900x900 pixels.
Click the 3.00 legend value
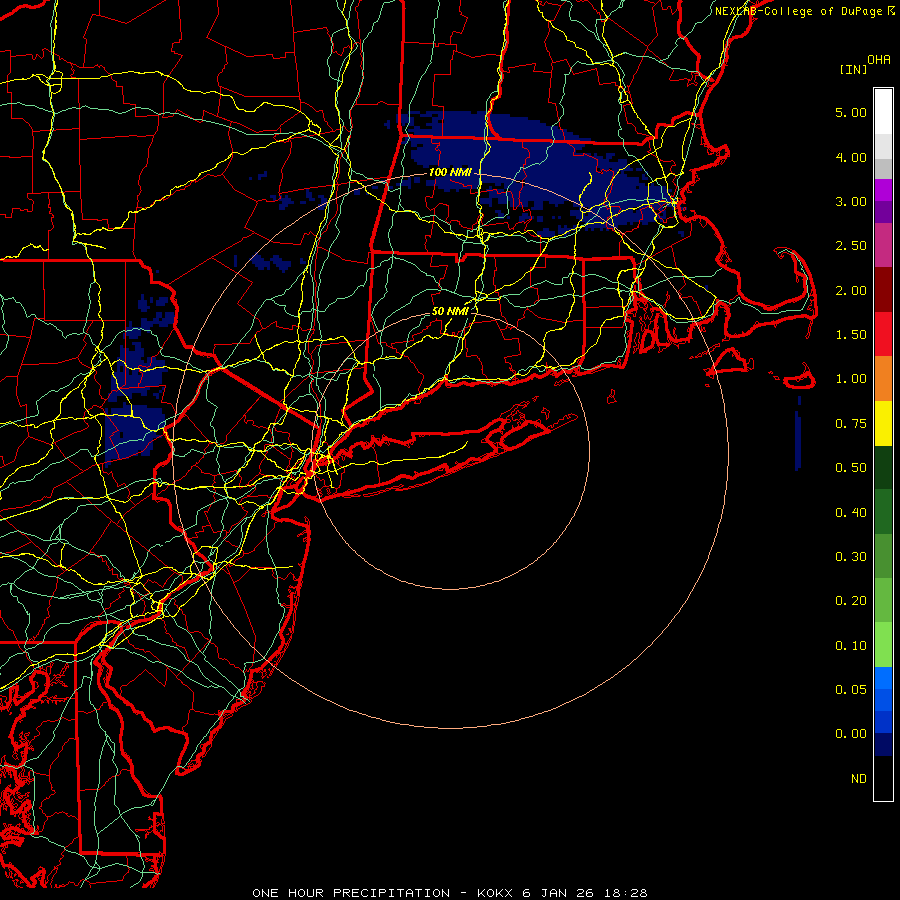[851, 201]
